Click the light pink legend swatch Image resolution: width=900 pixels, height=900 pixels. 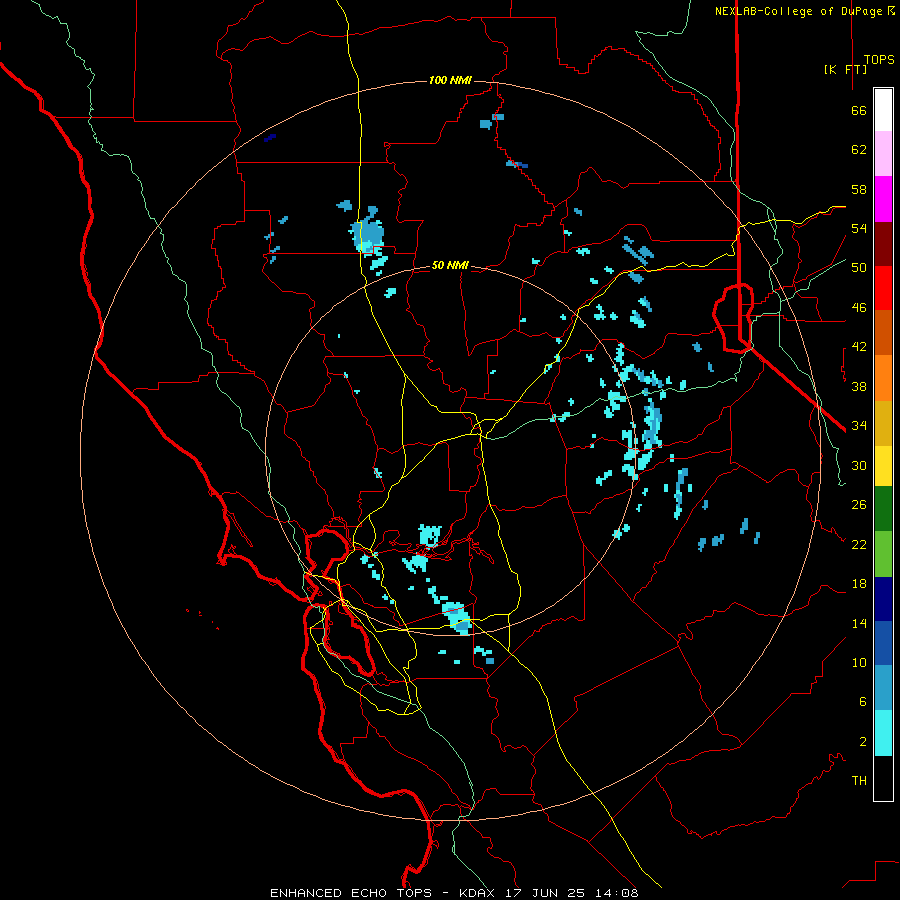click(883, 153)
